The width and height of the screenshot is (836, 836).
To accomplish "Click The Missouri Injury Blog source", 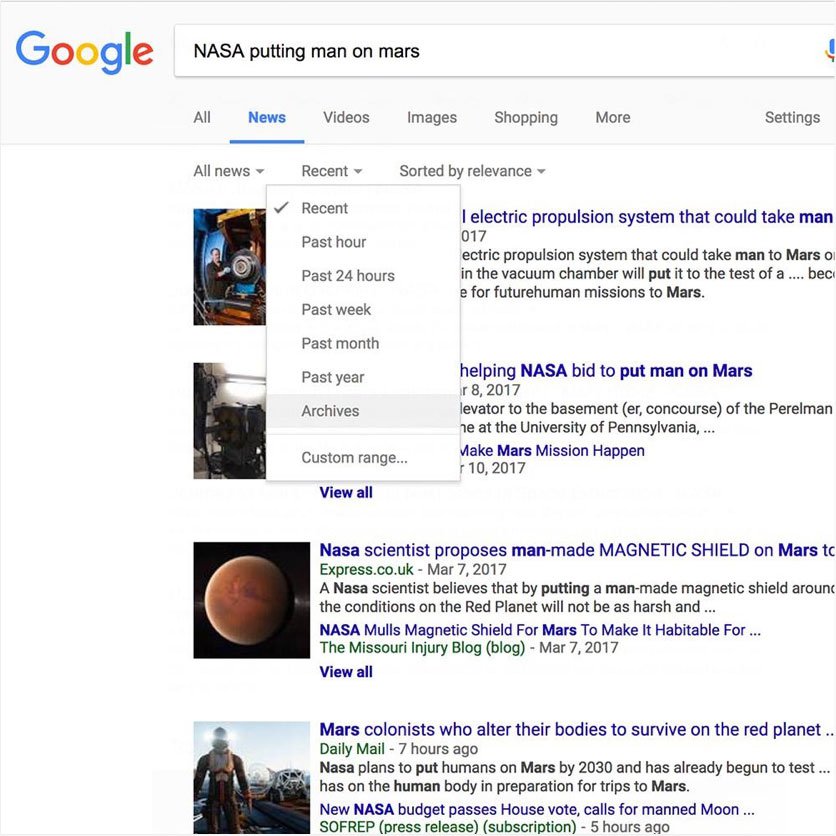I will click(422, 647).
